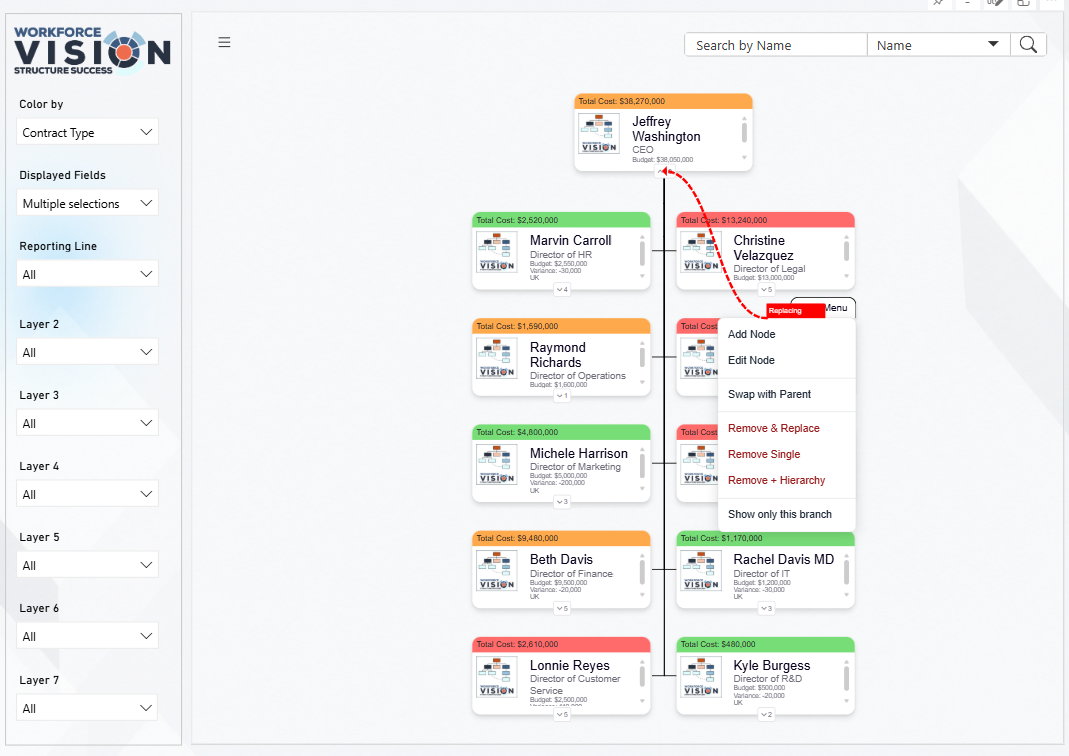Viewport: 1069px width, 756px height.
Task: Click Director of Operations title text
Action: [x=577, y=376]
